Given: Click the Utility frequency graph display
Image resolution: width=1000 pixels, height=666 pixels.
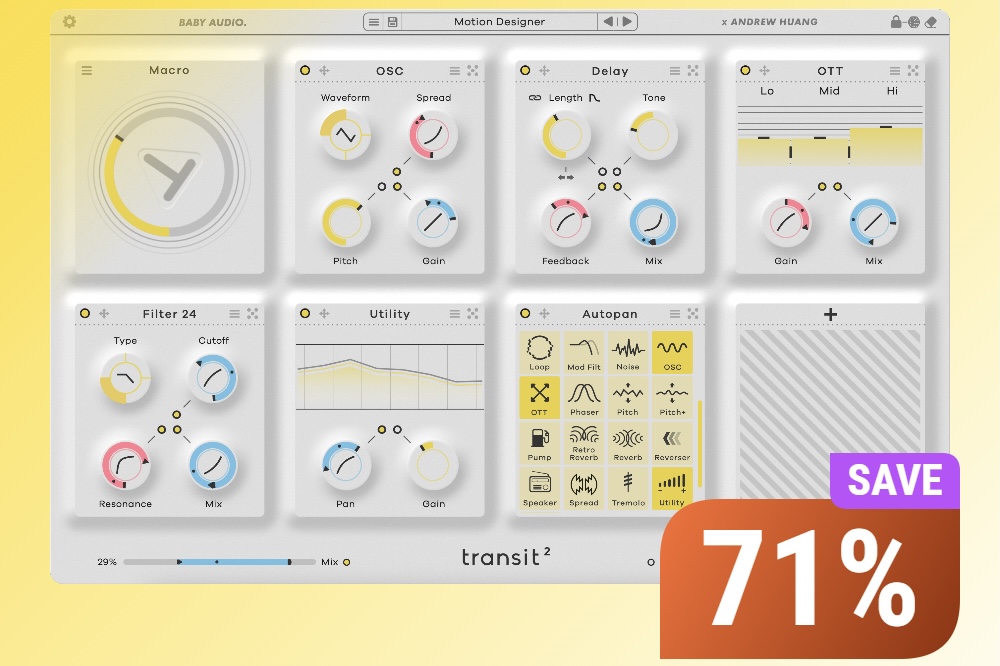Looking at the screenshot, I should click(389, 376).
